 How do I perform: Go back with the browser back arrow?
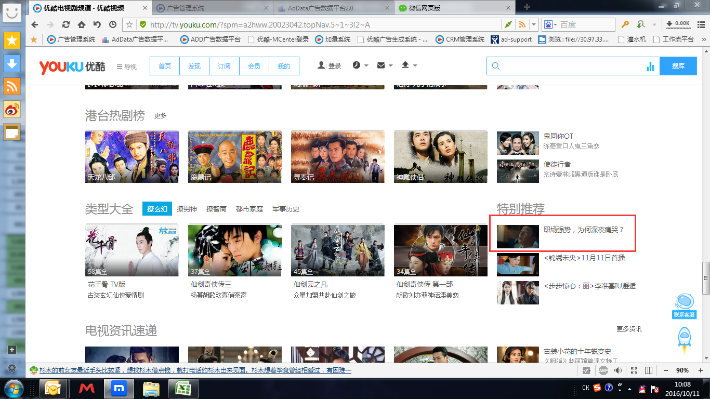pyautogui.click(x=35, y=24)
